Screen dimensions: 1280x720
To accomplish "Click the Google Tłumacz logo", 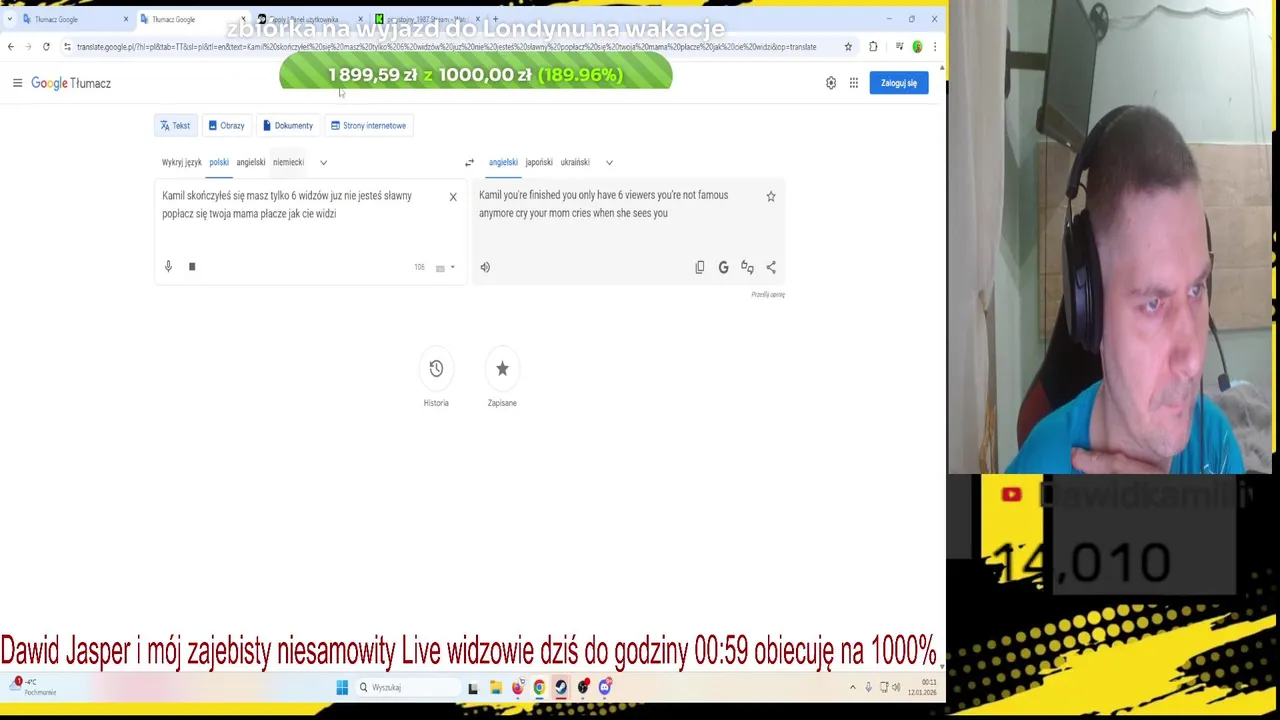I will (71, 83).
